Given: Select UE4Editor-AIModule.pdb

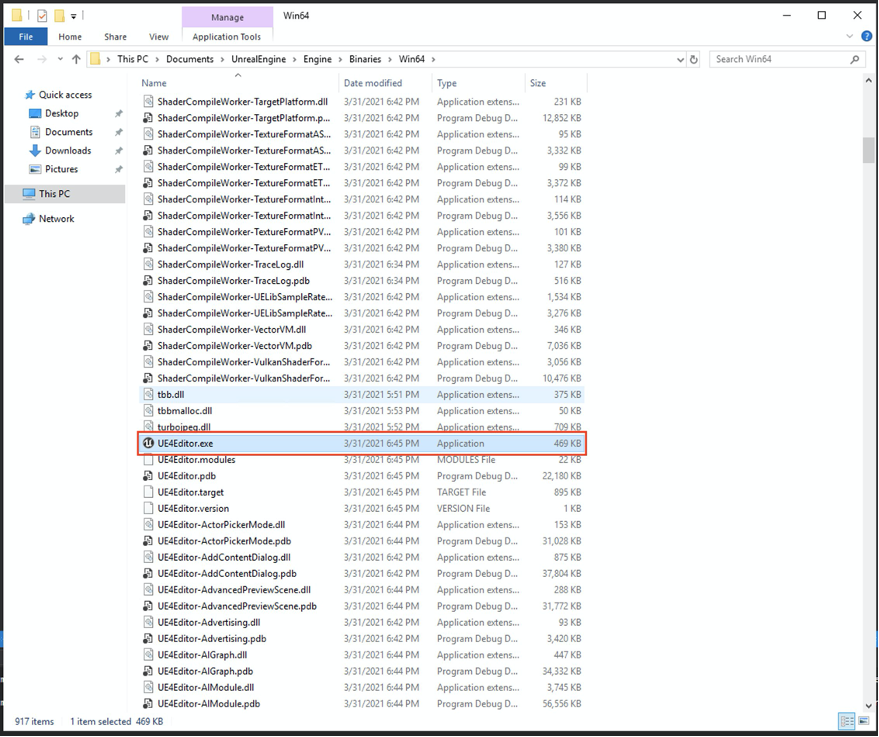Looking at the screenshot, I should [x=209, y=703].
